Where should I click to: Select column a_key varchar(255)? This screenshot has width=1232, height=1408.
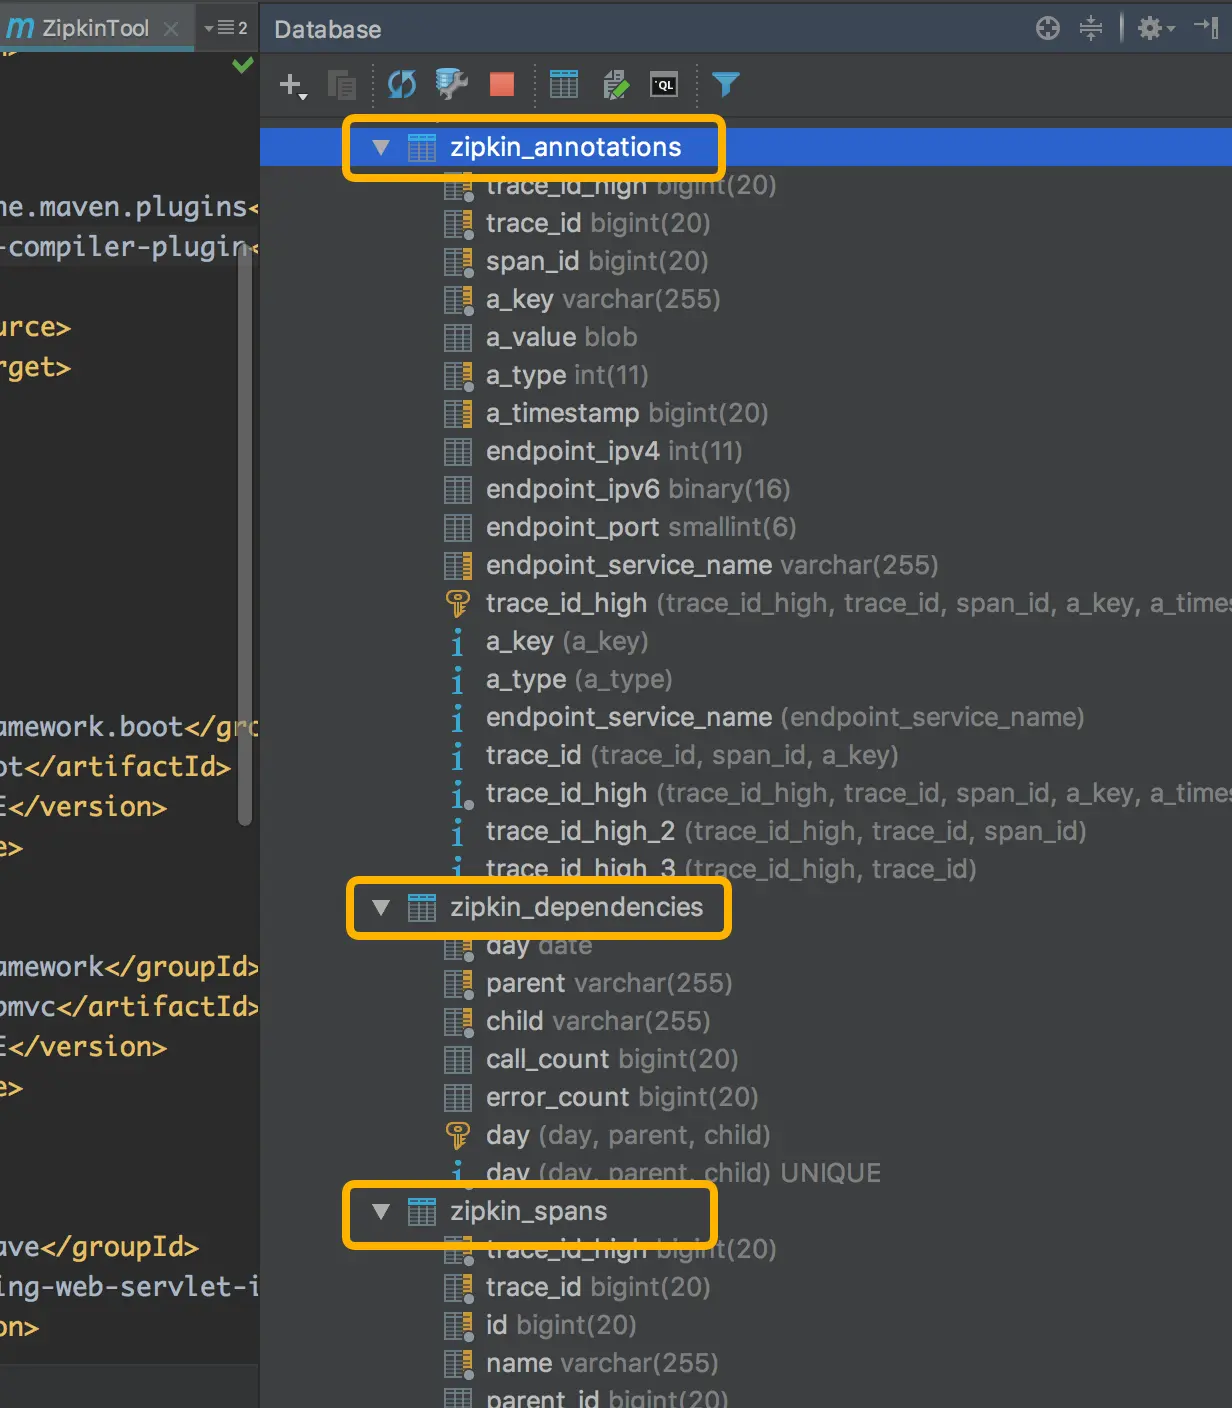[x=603, y=299]
